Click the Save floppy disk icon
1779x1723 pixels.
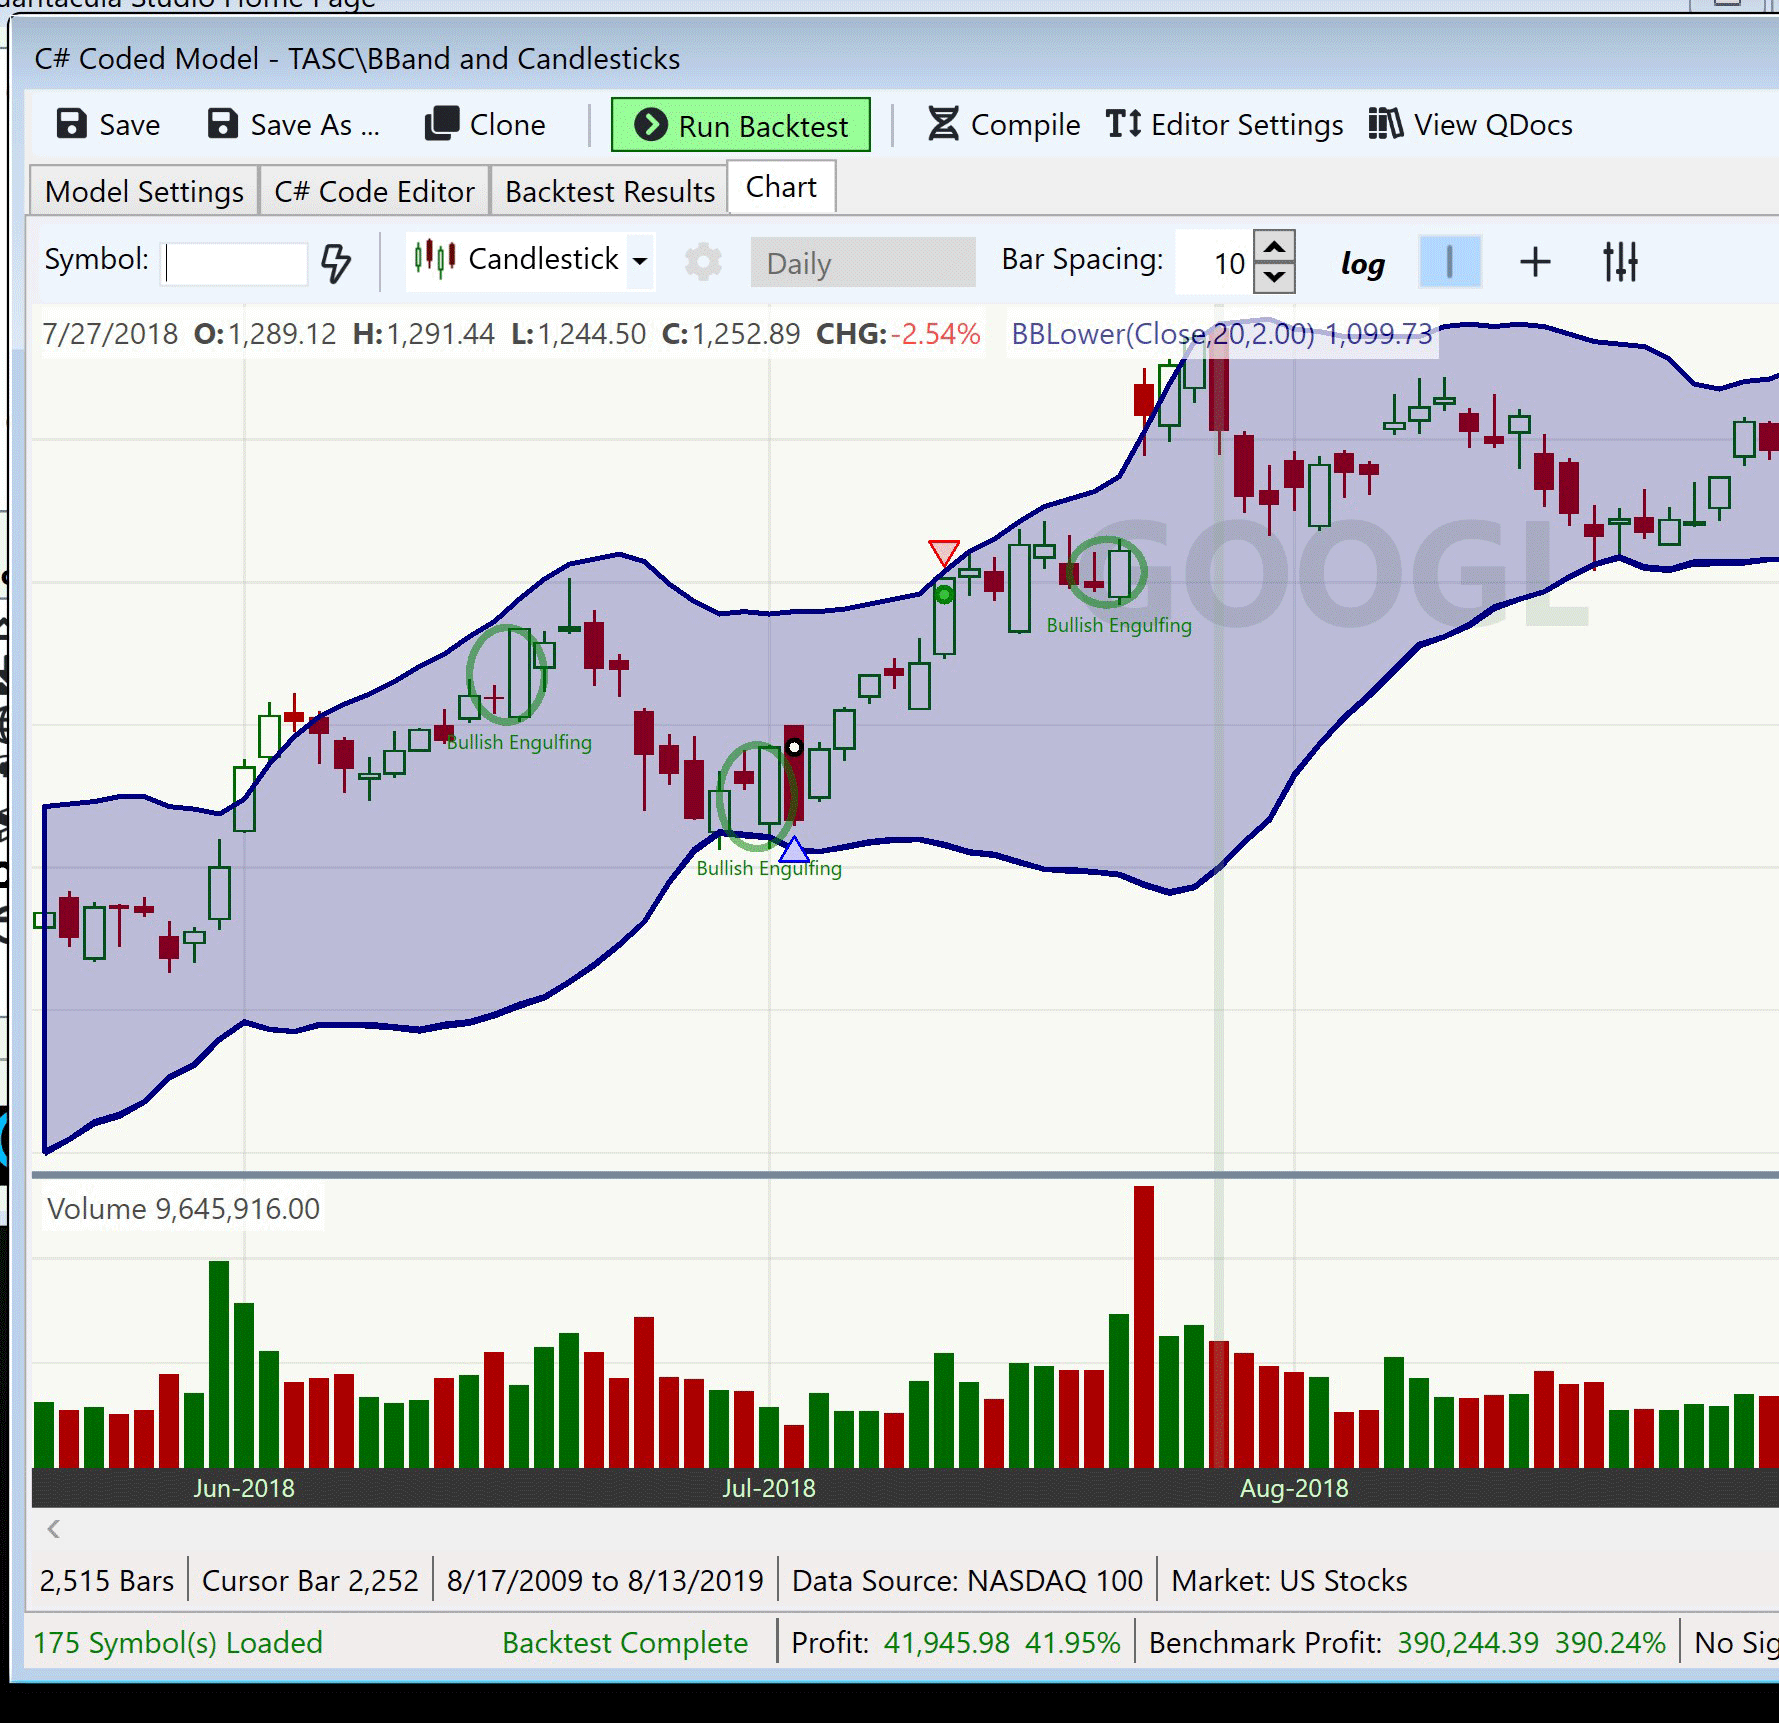coord(72,125)
